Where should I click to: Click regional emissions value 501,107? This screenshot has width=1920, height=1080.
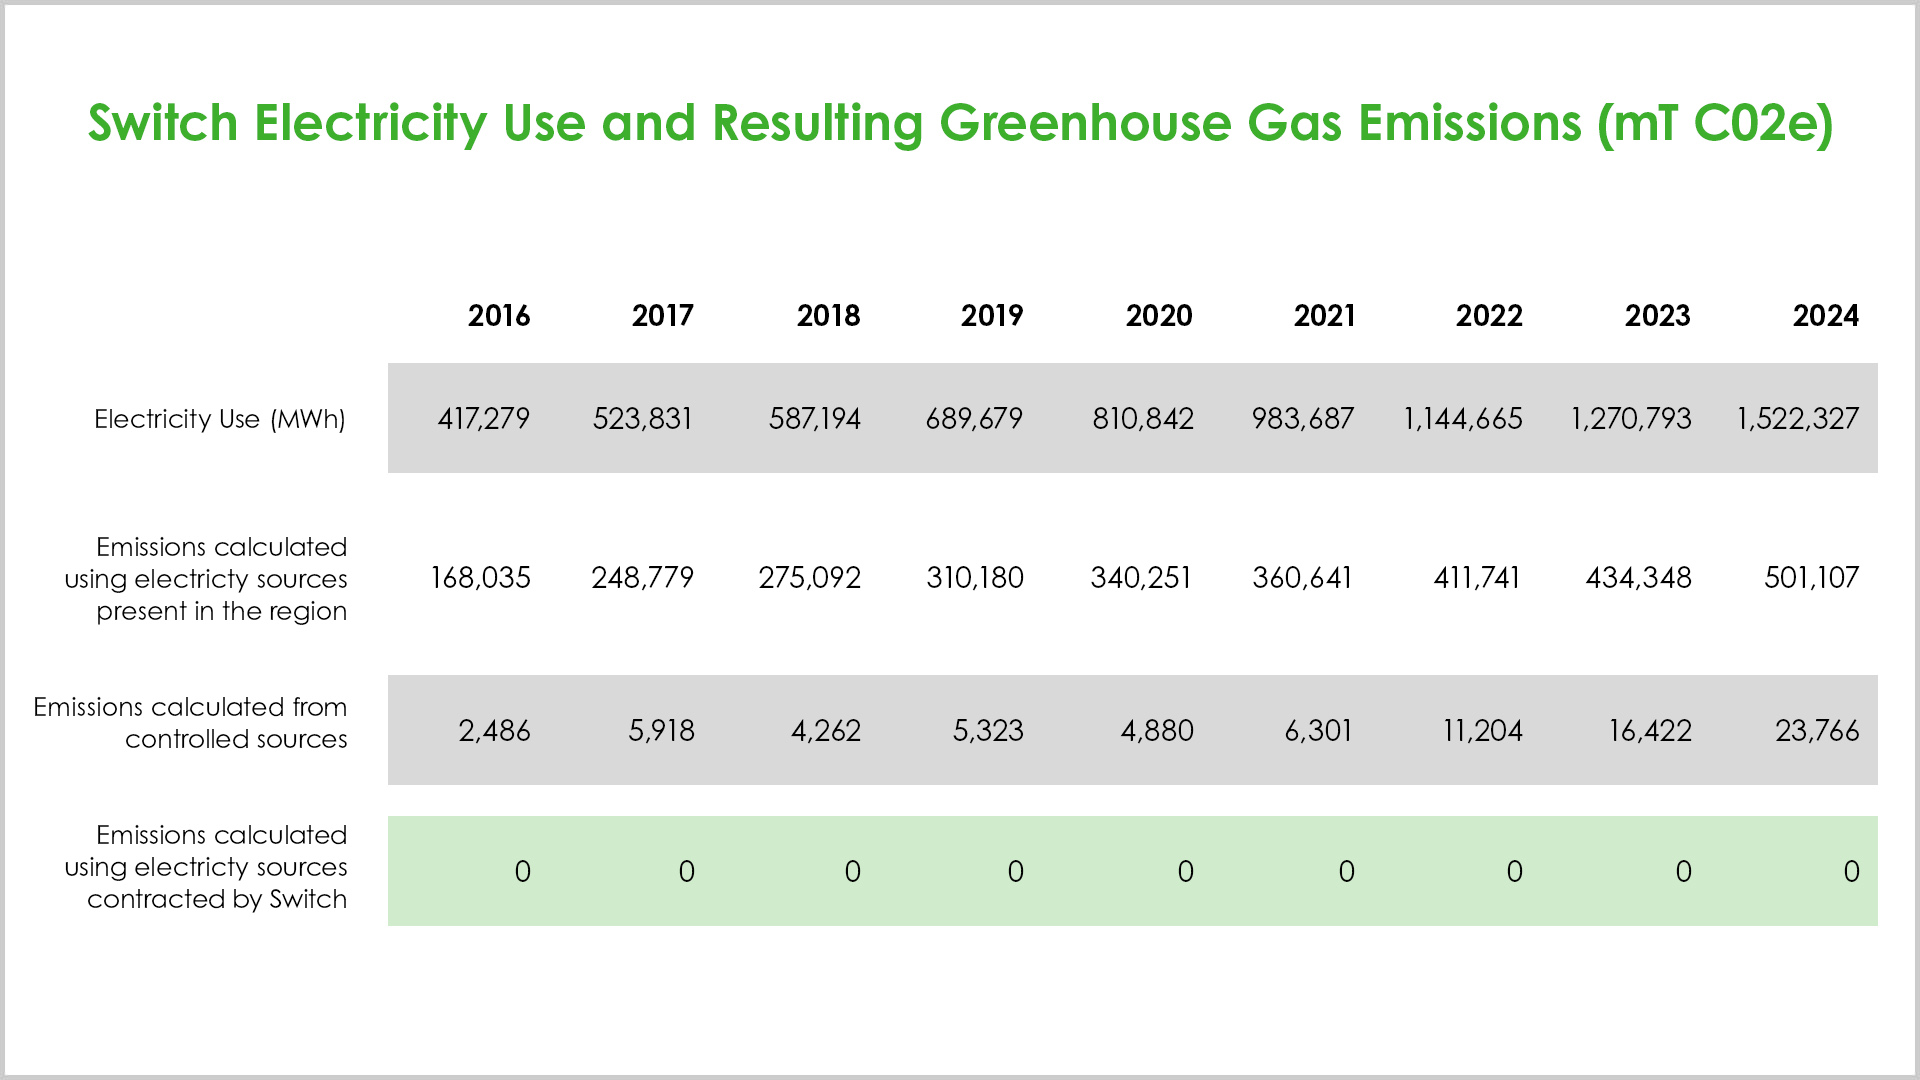point(1812,578)
